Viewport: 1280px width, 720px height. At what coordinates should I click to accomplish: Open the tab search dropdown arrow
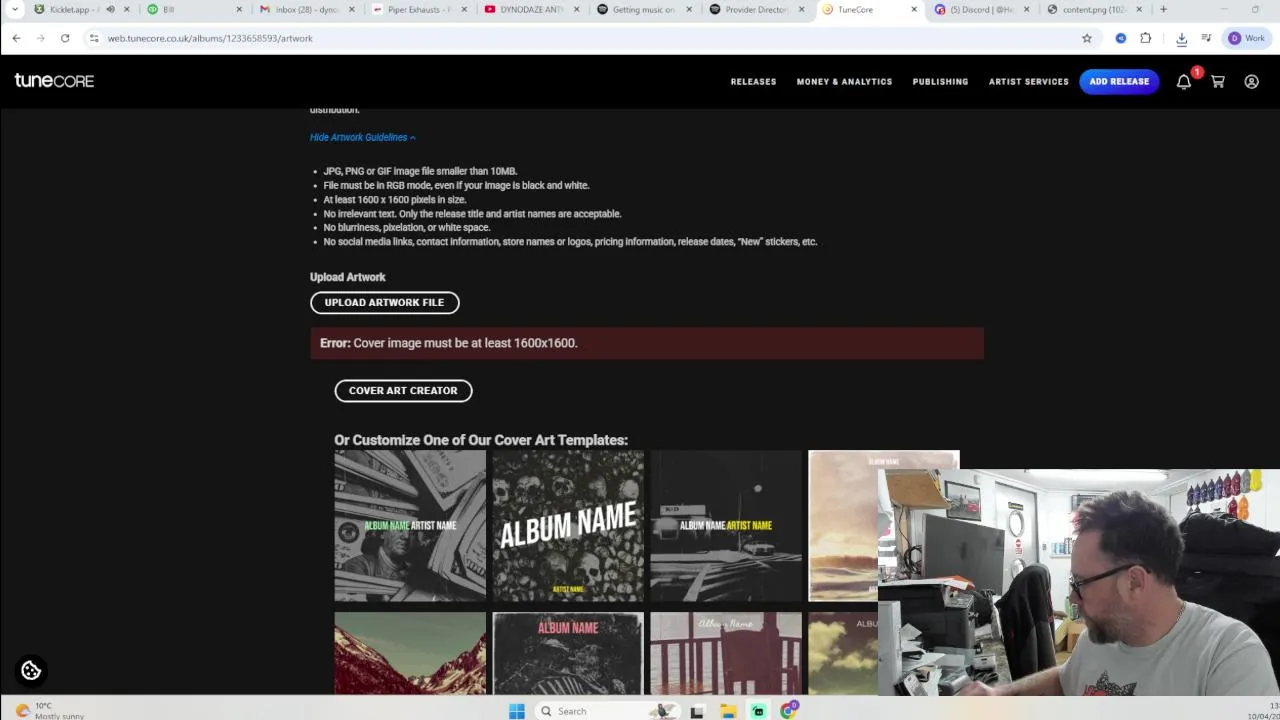(x=14, y=10)
